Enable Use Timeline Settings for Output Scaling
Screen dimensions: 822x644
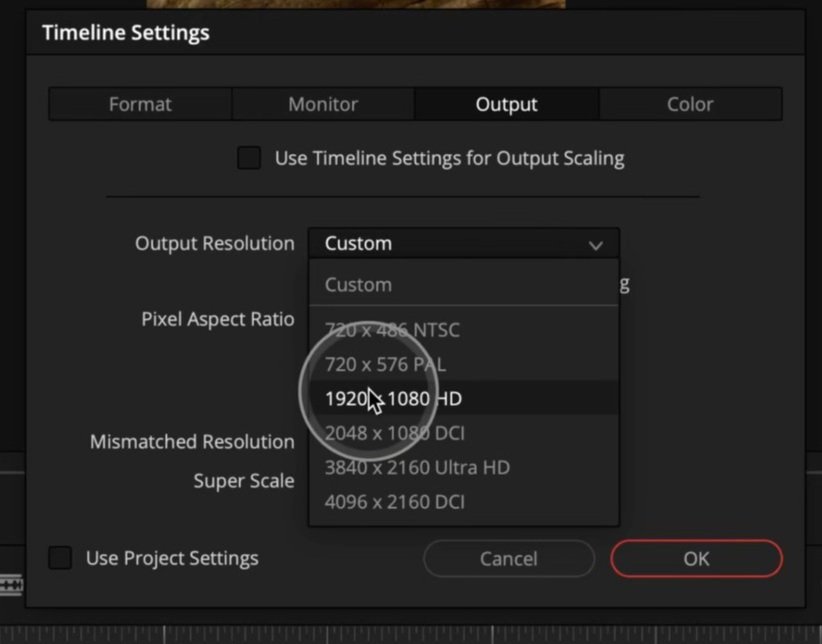point(249,157)
